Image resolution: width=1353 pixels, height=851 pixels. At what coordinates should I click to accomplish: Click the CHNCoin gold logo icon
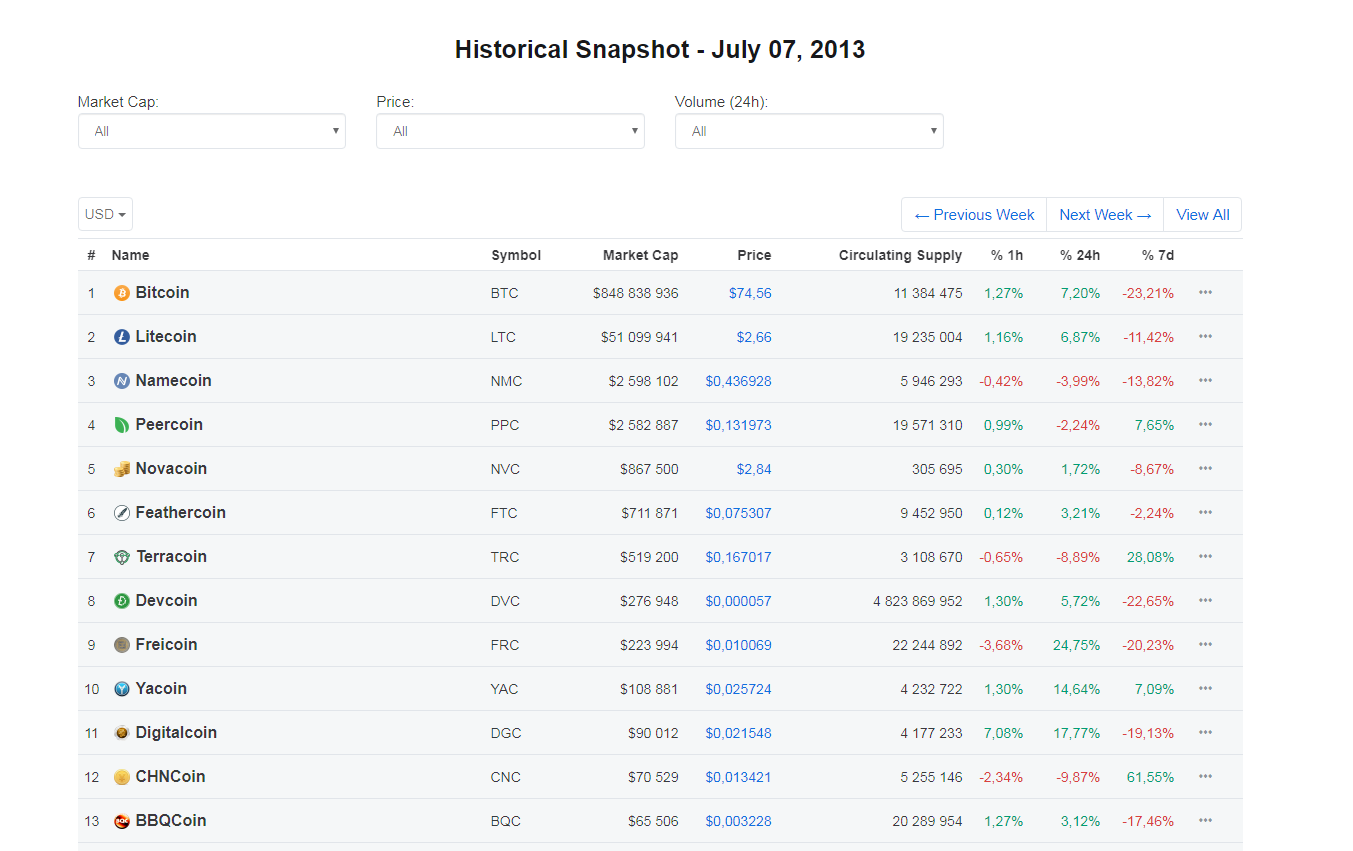(122, 777)
